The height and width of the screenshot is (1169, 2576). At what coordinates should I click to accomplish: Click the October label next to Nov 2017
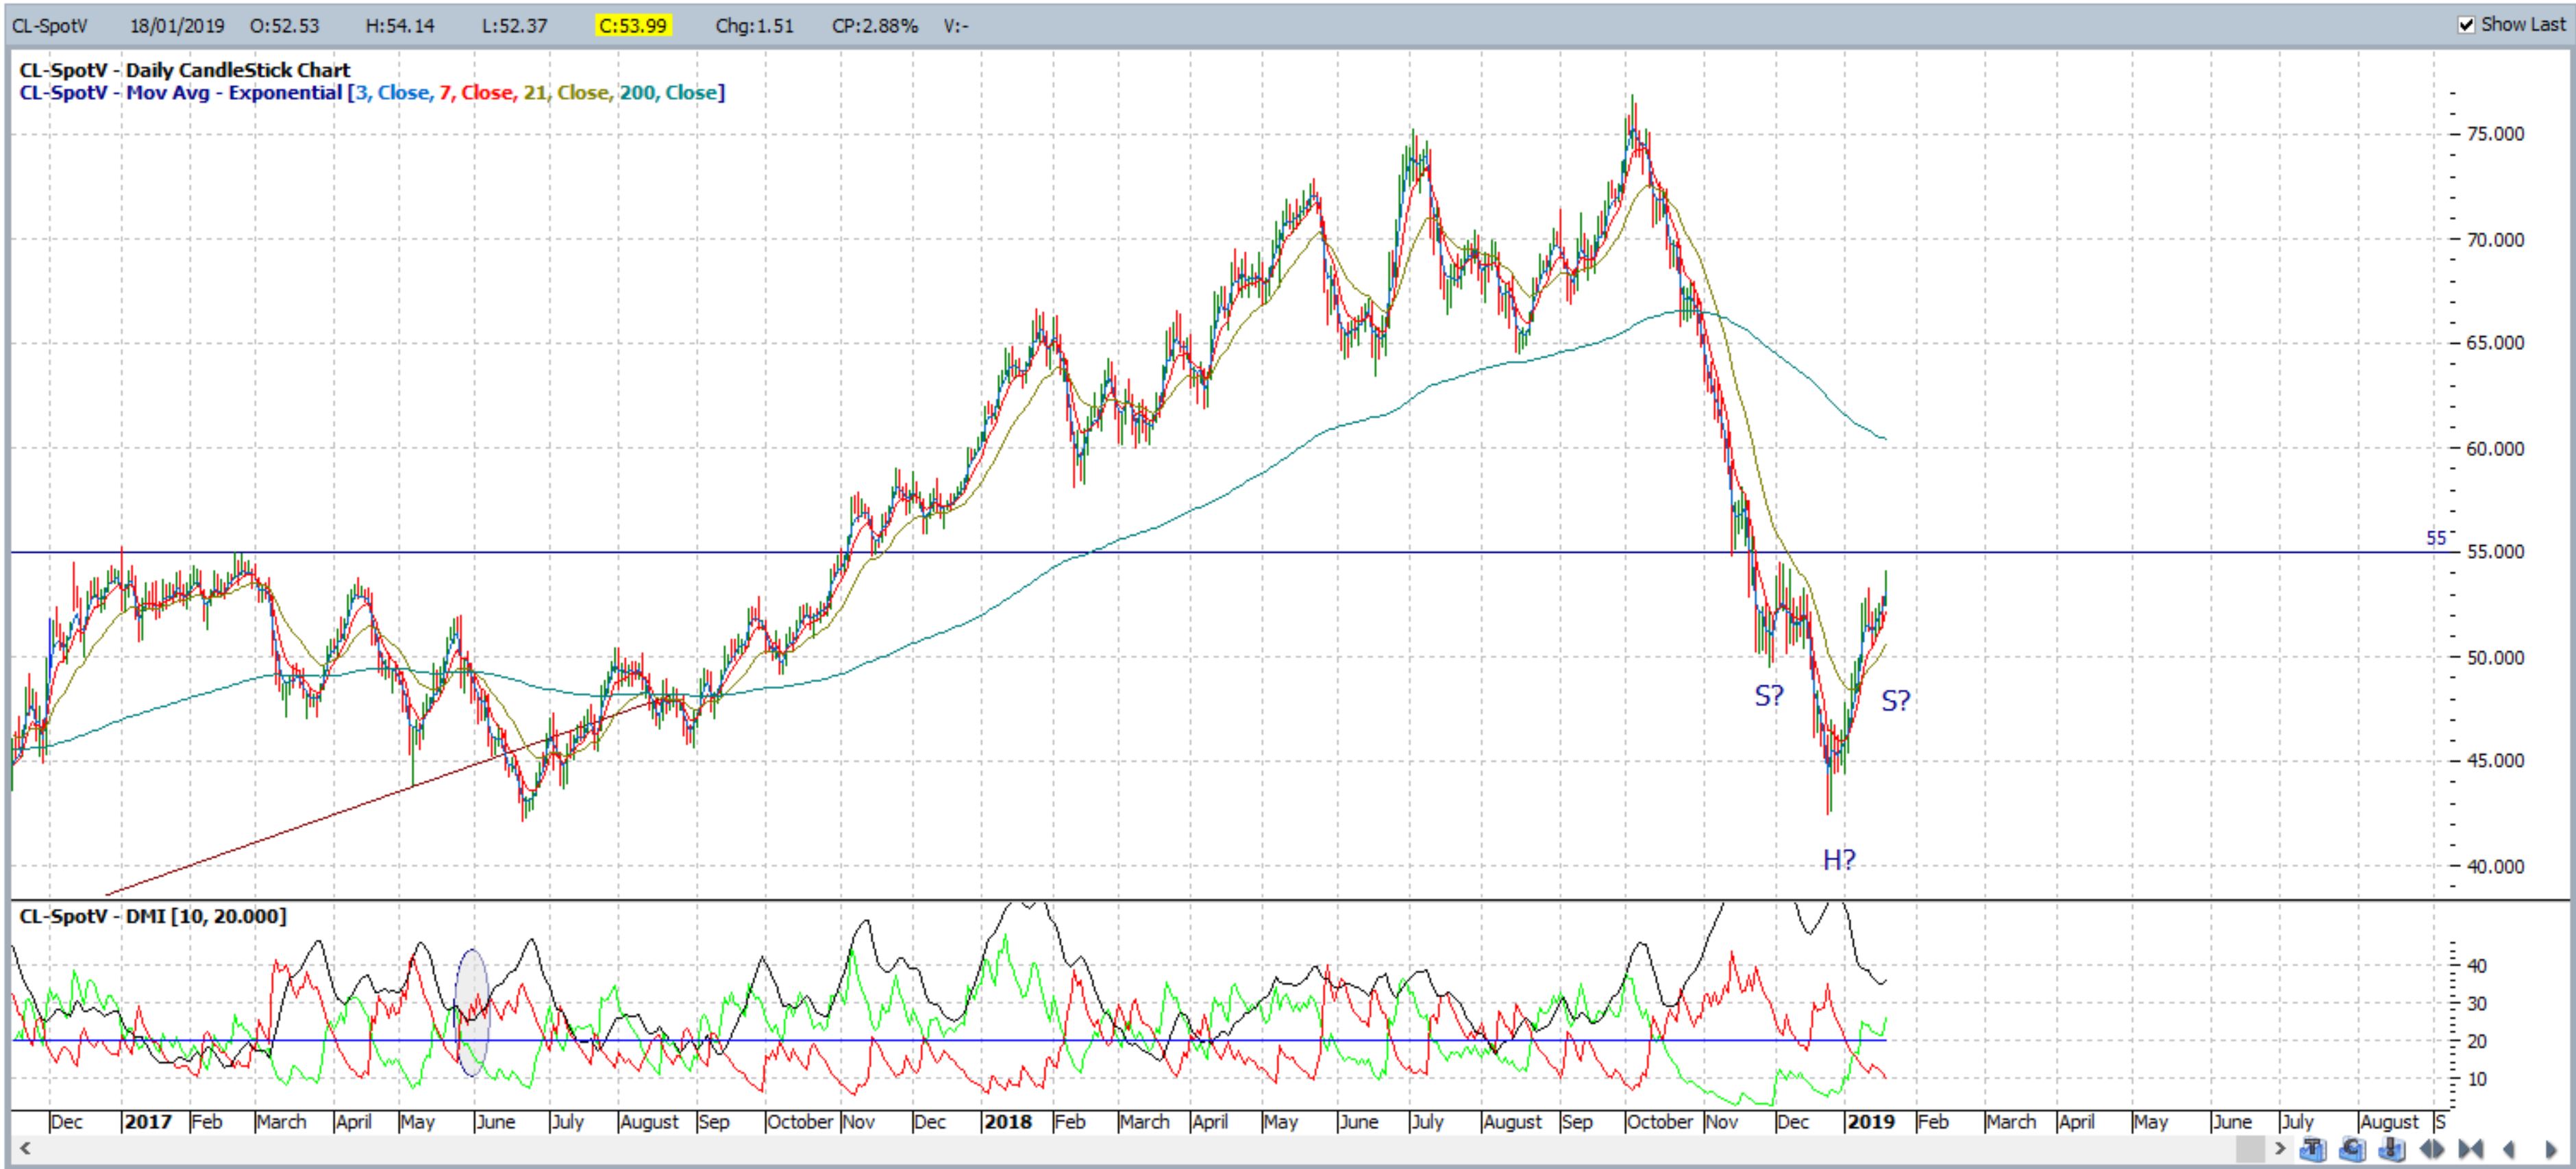tap(800, 1122)
